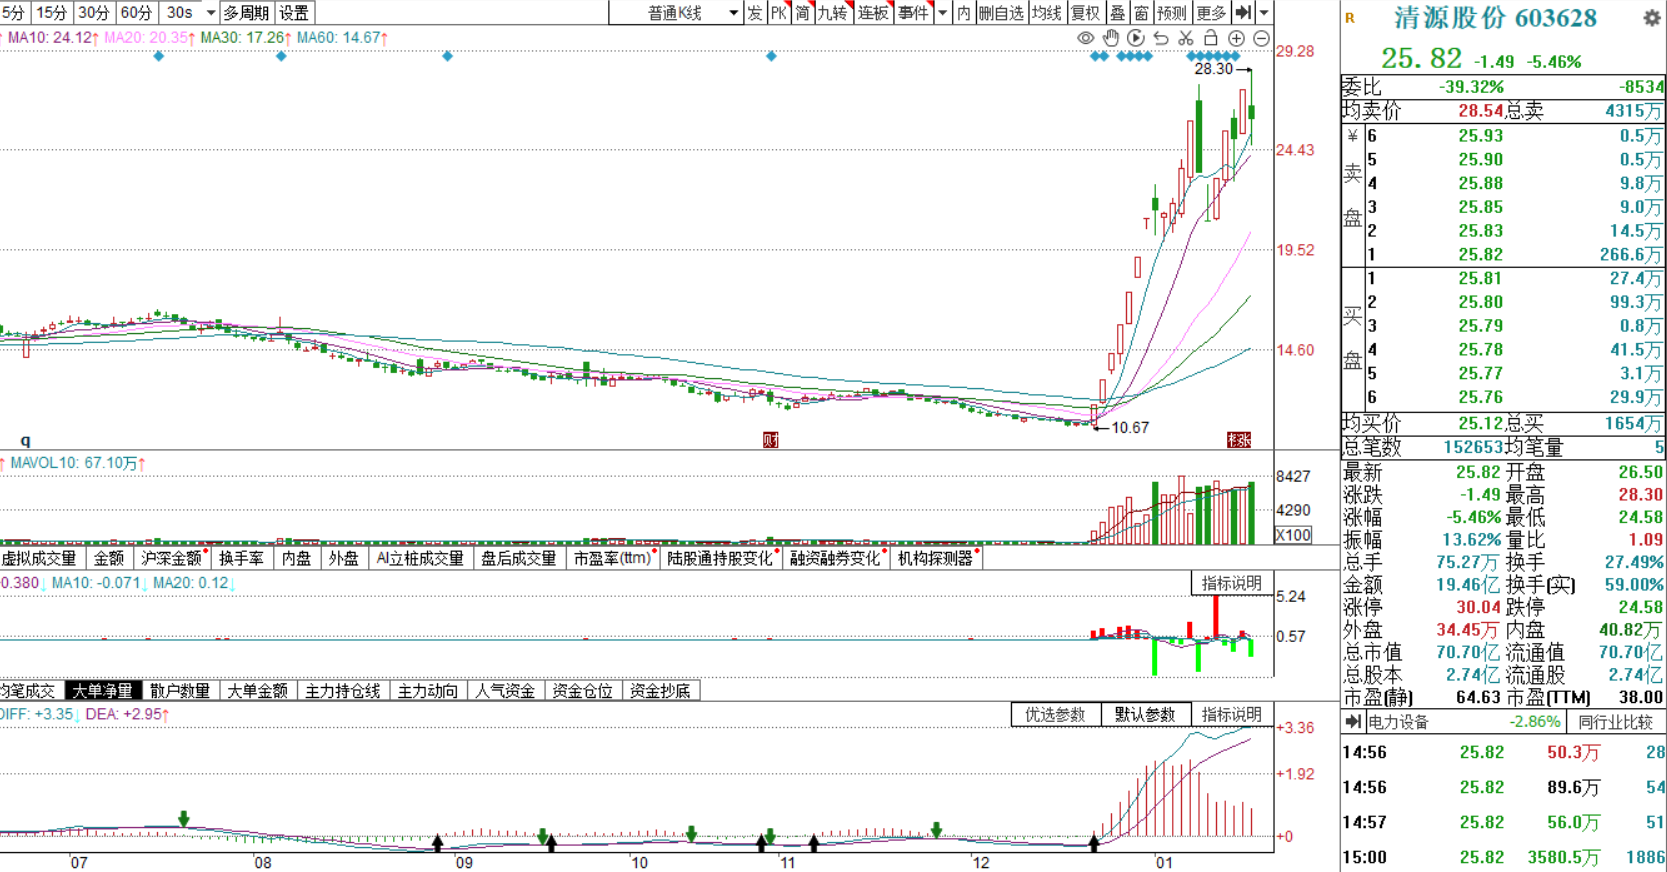This screenshot has width=1667, height=872.
Task: Click the X100 volume scale label
Action: tap(1293, 535)
